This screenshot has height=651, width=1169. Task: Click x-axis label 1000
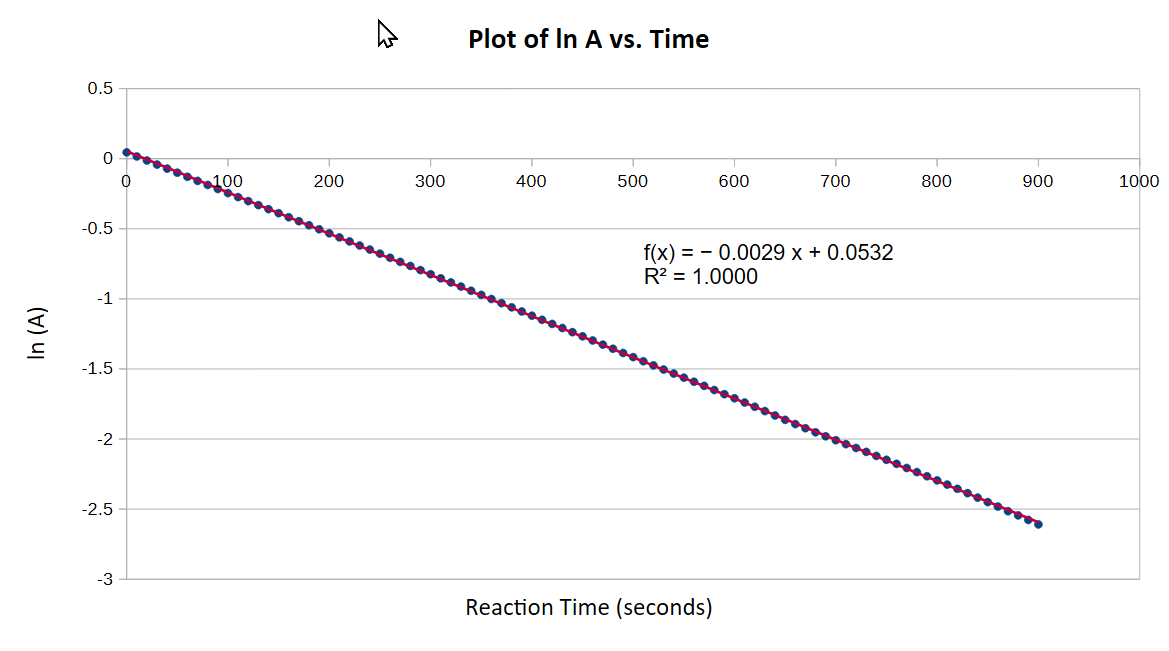point(1139,181)
